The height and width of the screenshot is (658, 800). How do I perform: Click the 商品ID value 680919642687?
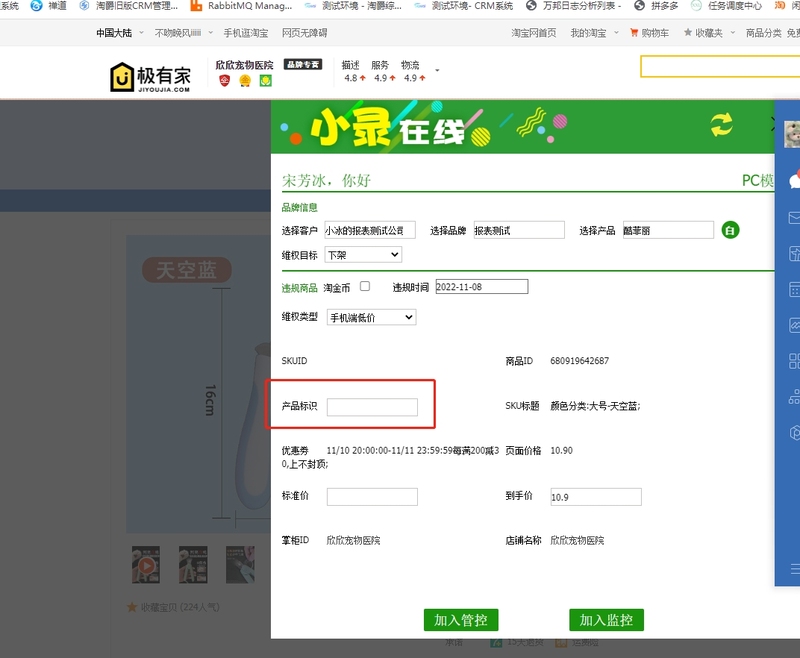click(580, 361)
